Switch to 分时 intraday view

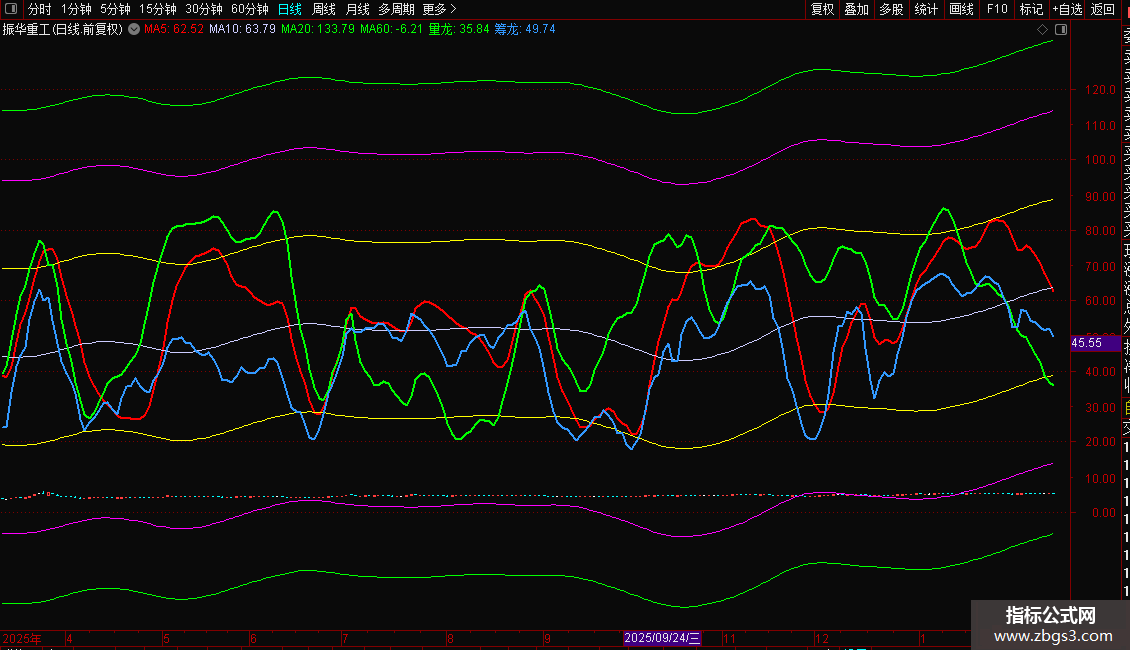(39, 9)
